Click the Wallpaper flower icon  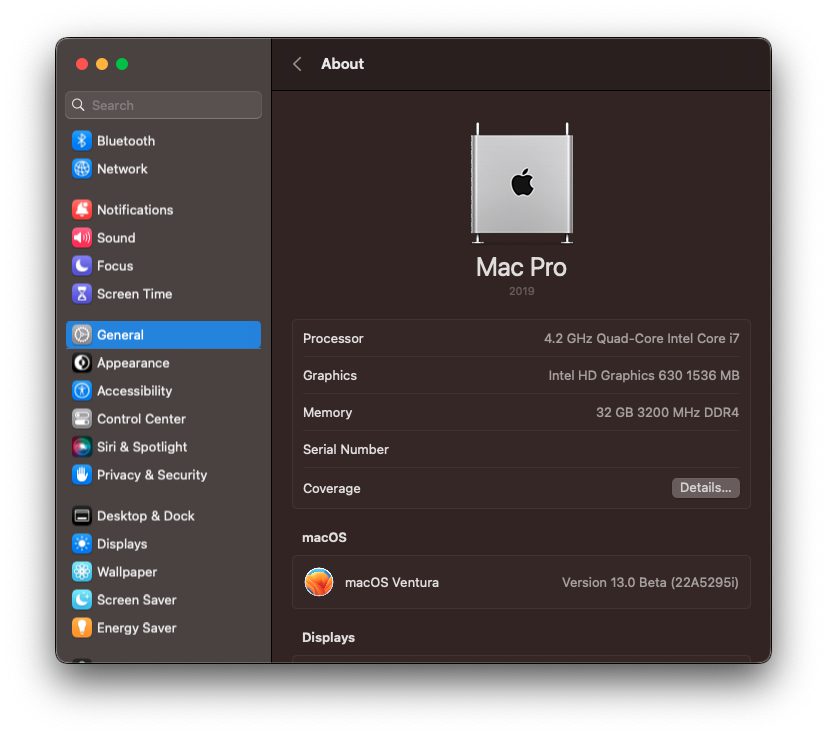point(82,571)
